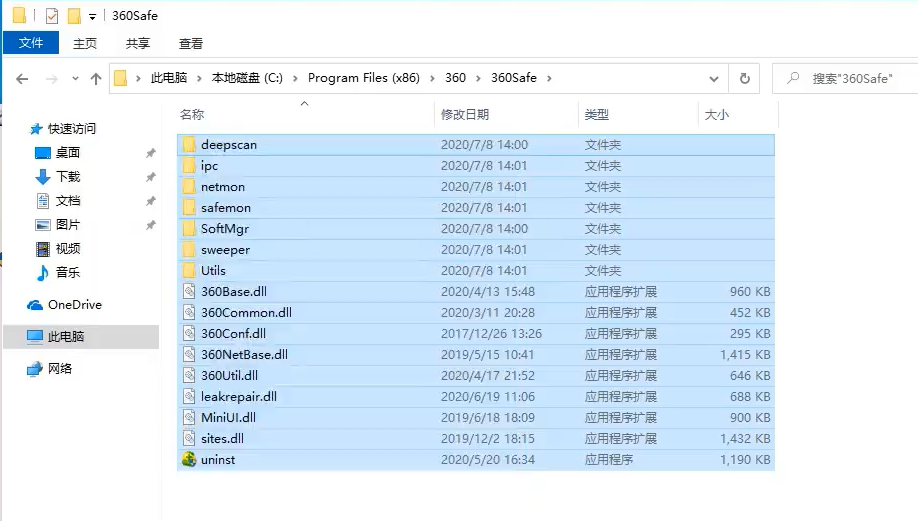Expand chevron after 360Safe in breadcrumb
918x521 pixels.
tap(549, 78)
